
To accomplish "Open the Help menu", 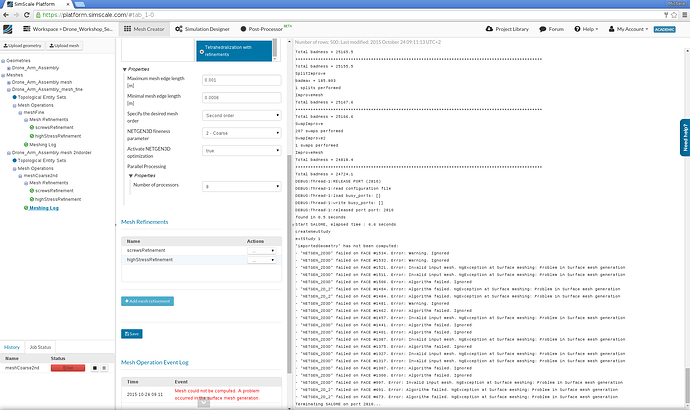I will click(586, 29).
